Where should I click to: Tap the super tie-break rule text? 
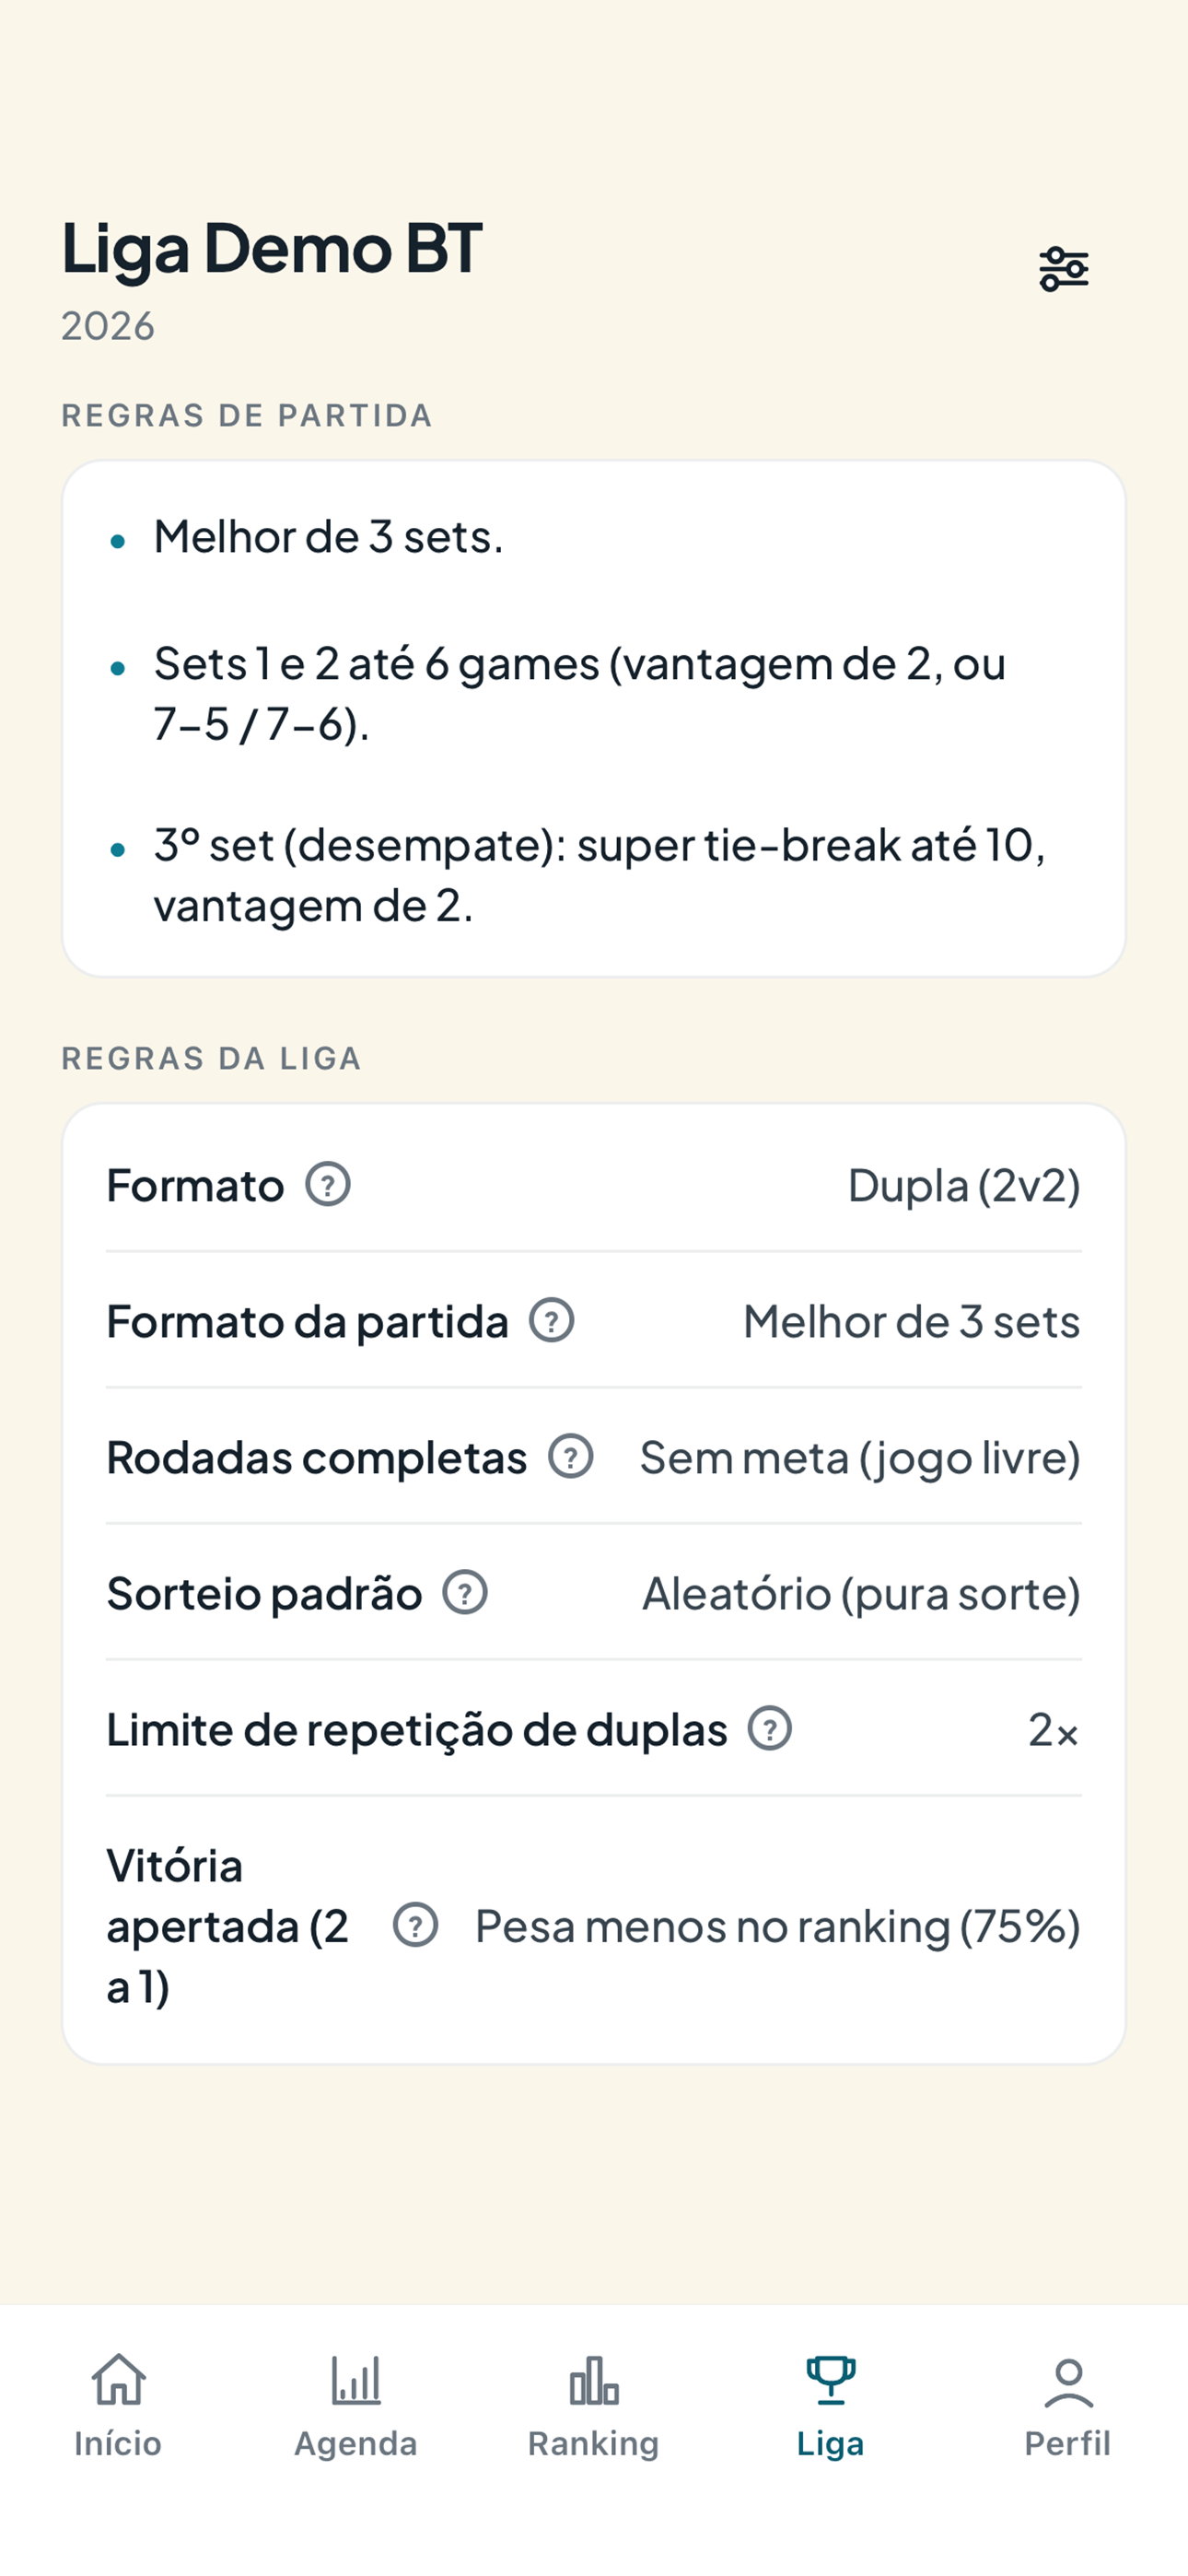pos(598,875)
